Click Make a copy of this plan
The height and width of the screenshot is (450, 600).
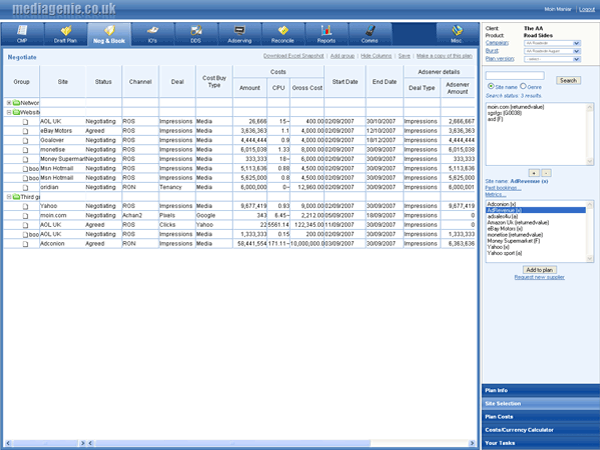(x=444, y=56)
